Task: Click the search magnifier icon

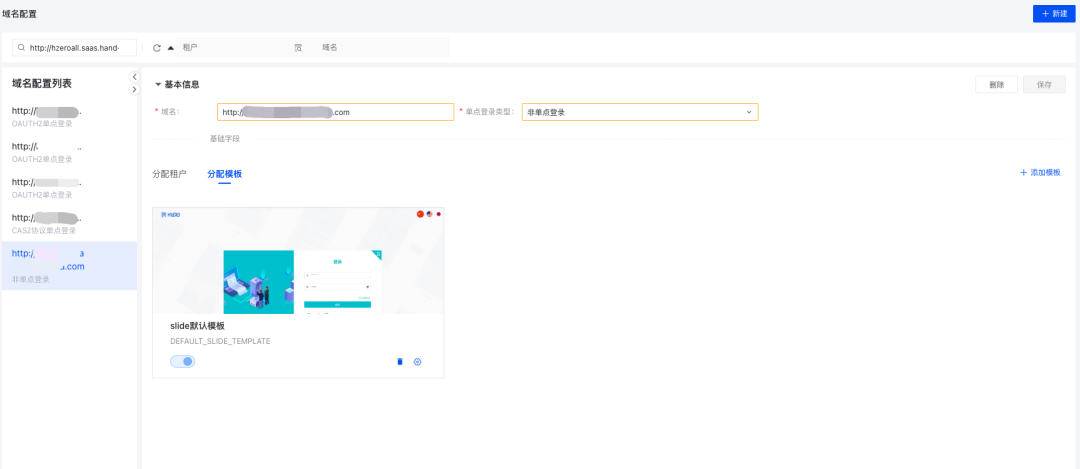Action: pos(22,48)
